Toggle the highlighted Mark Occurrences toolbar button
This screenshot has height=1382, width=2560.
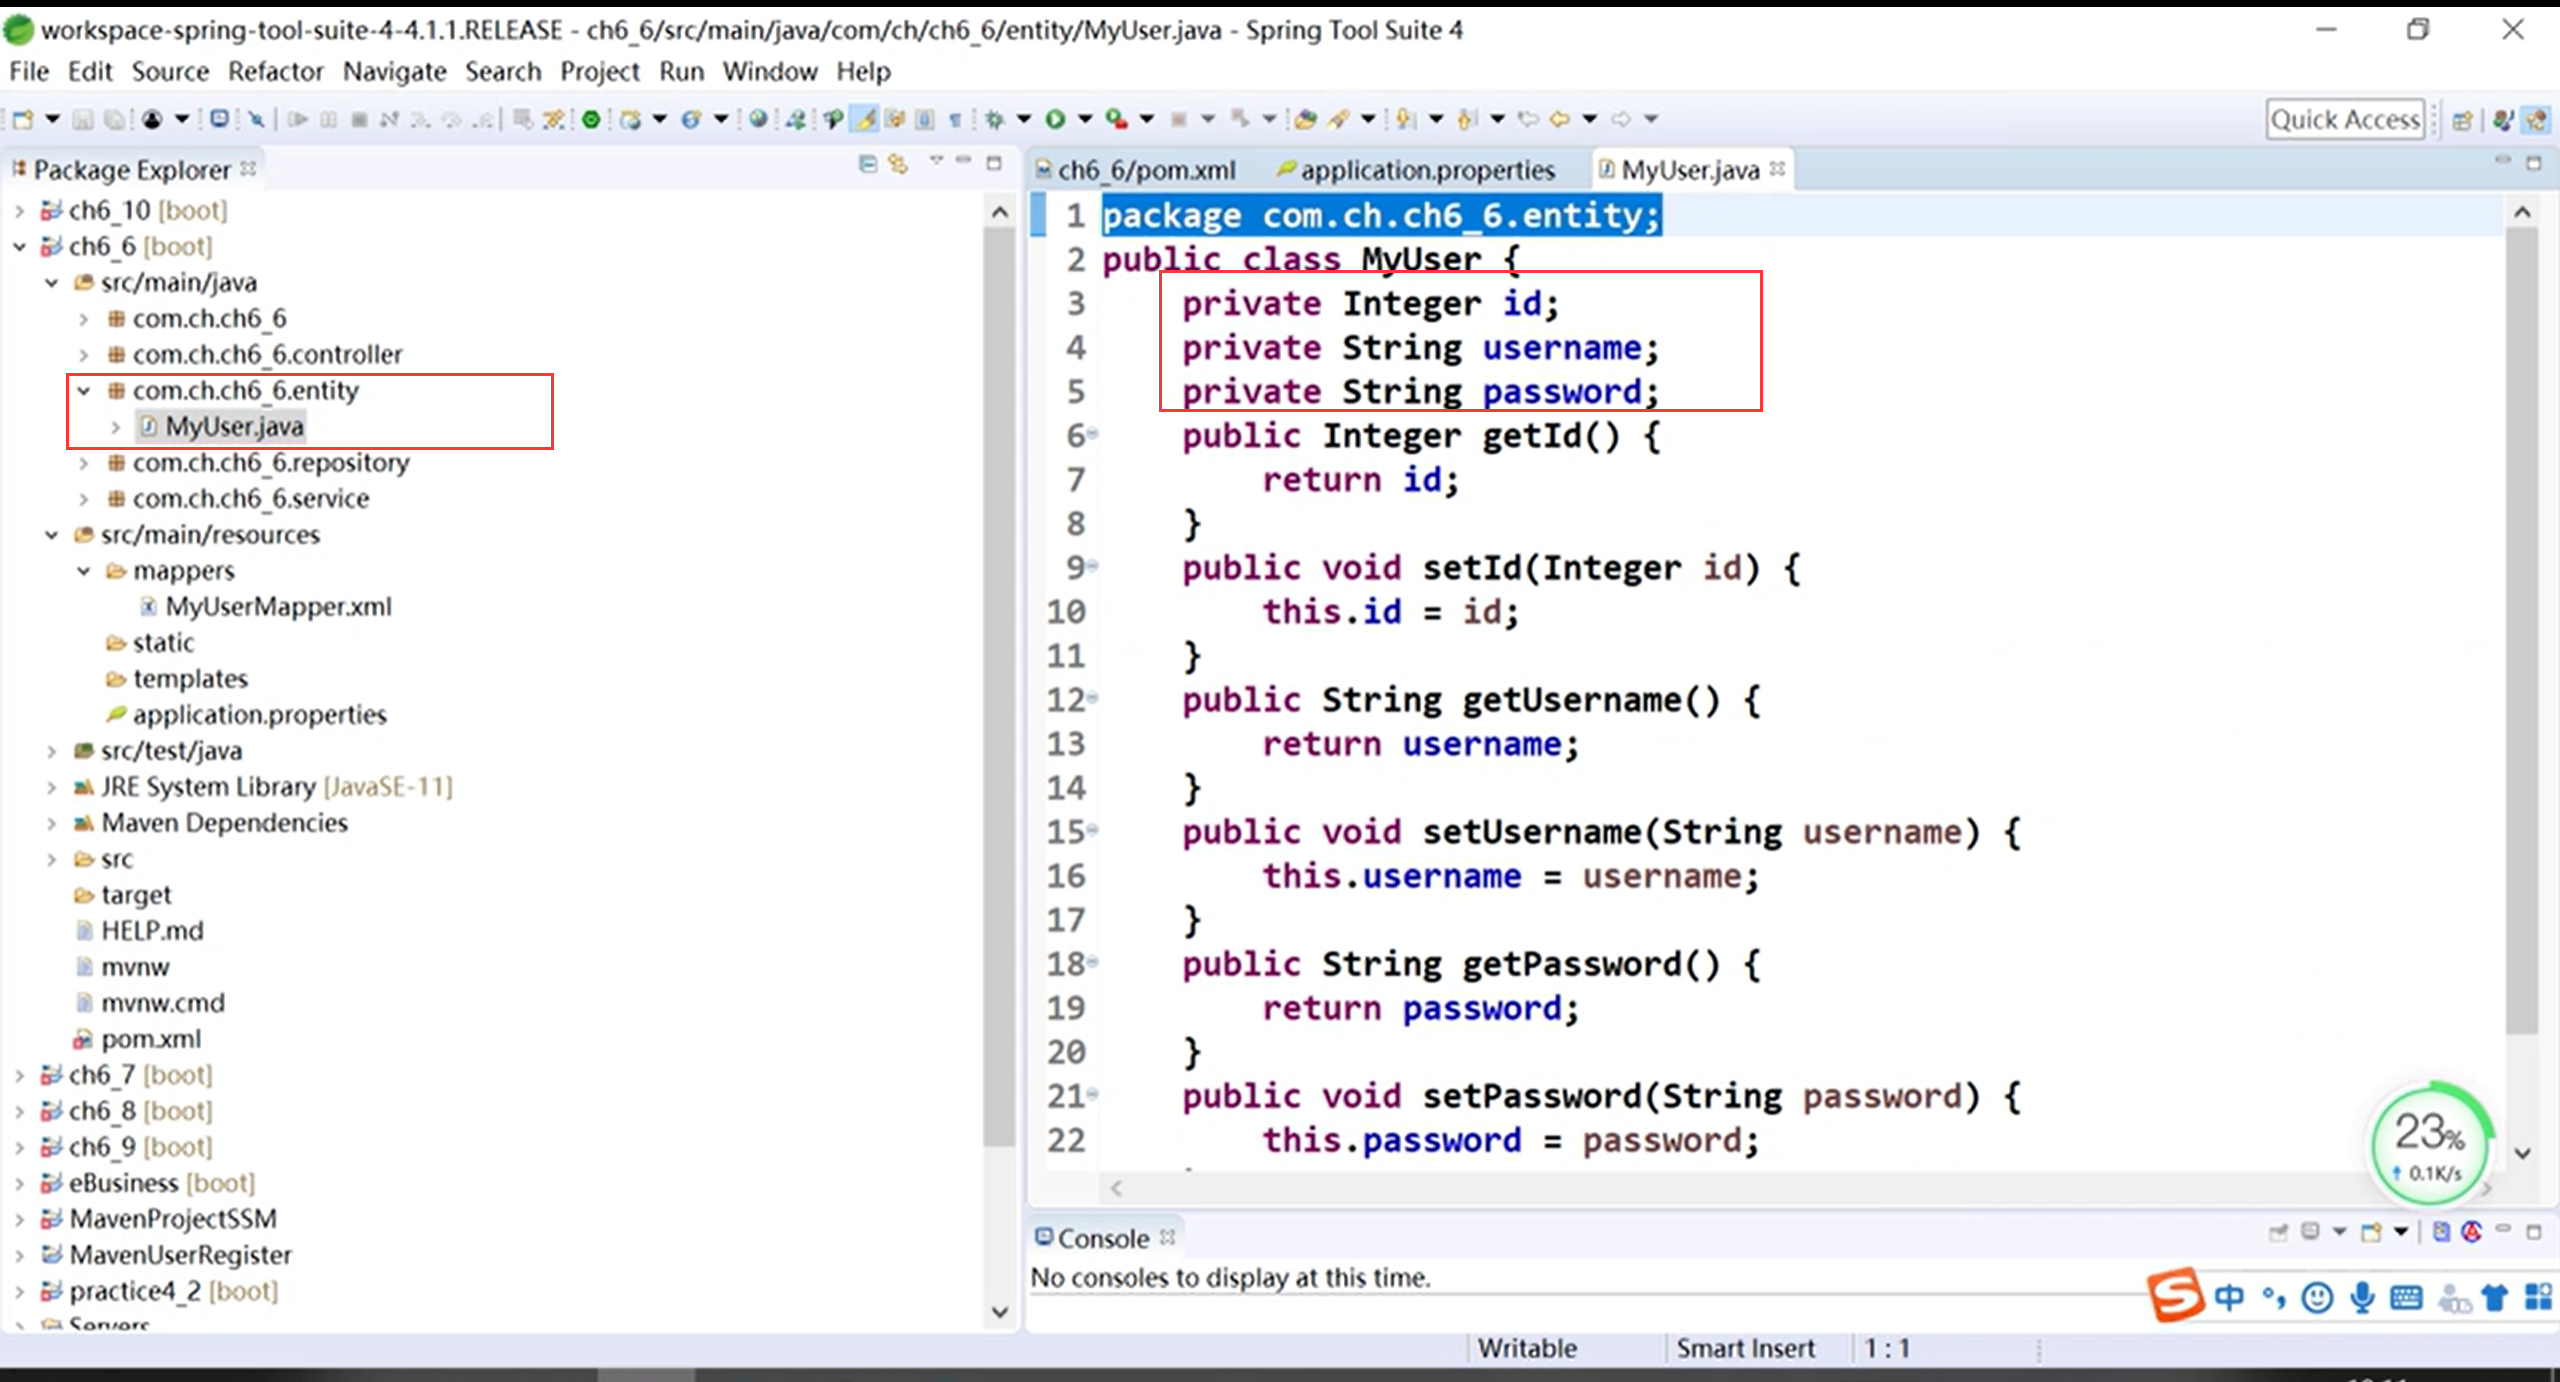865,120
